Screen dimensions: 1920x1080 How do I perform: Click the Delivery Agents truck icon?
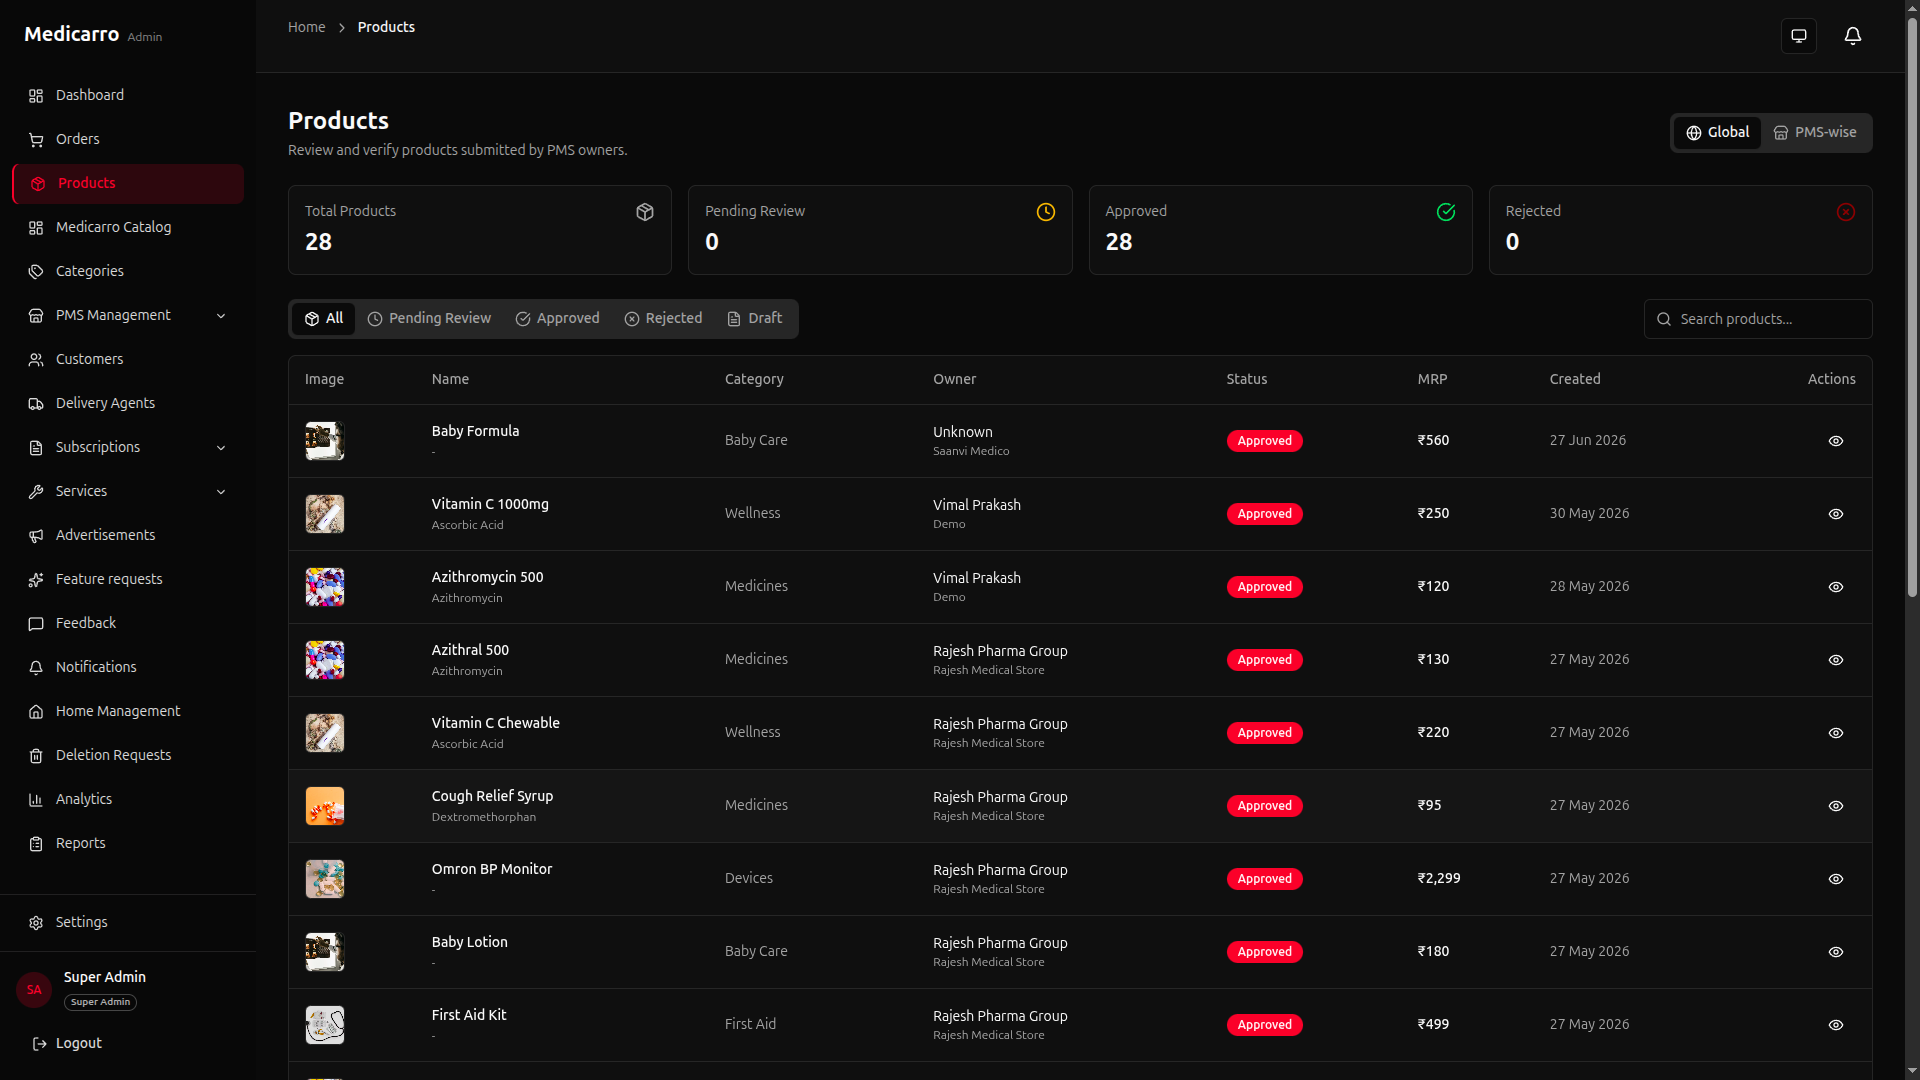(x=36, y=404)
